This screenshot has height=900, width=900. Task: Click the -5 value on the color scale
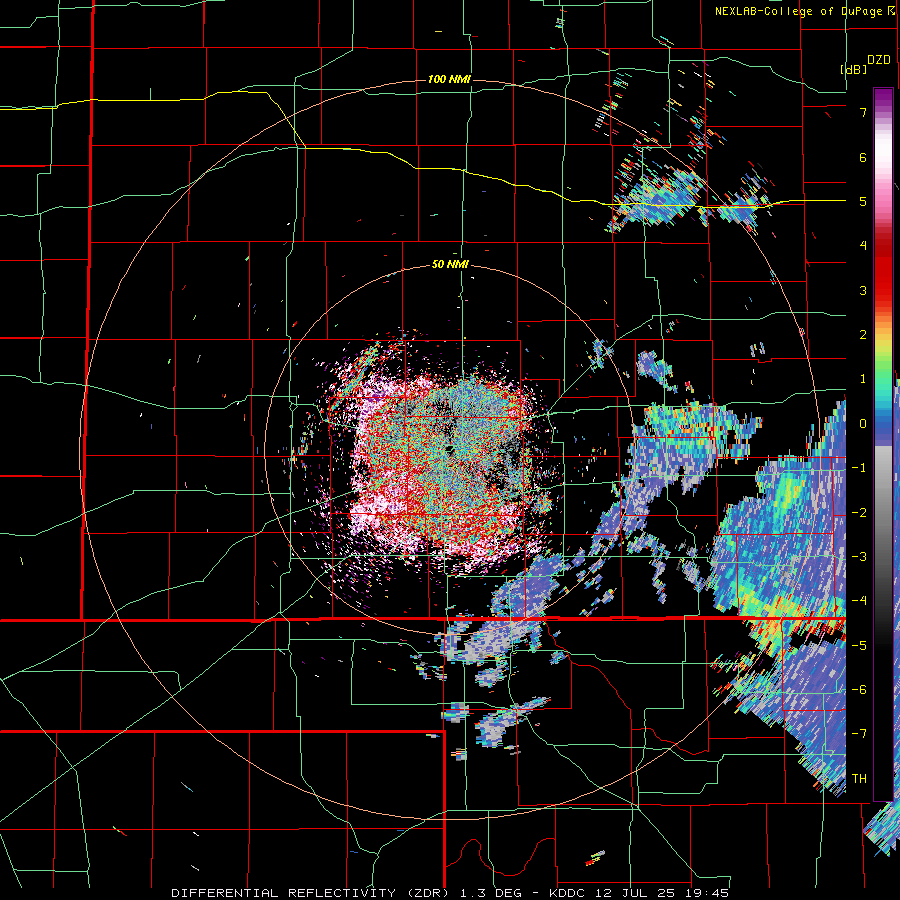click(x=859, y=646)
